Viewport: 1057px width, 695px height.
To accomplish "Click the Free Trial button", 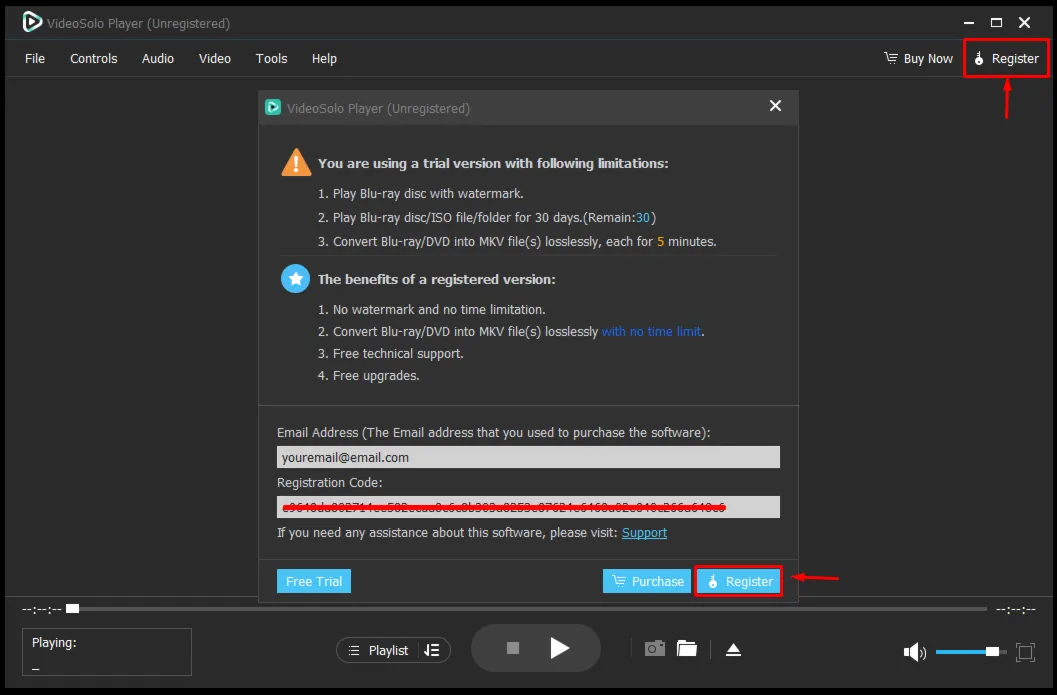I will (x=313, y=581).
